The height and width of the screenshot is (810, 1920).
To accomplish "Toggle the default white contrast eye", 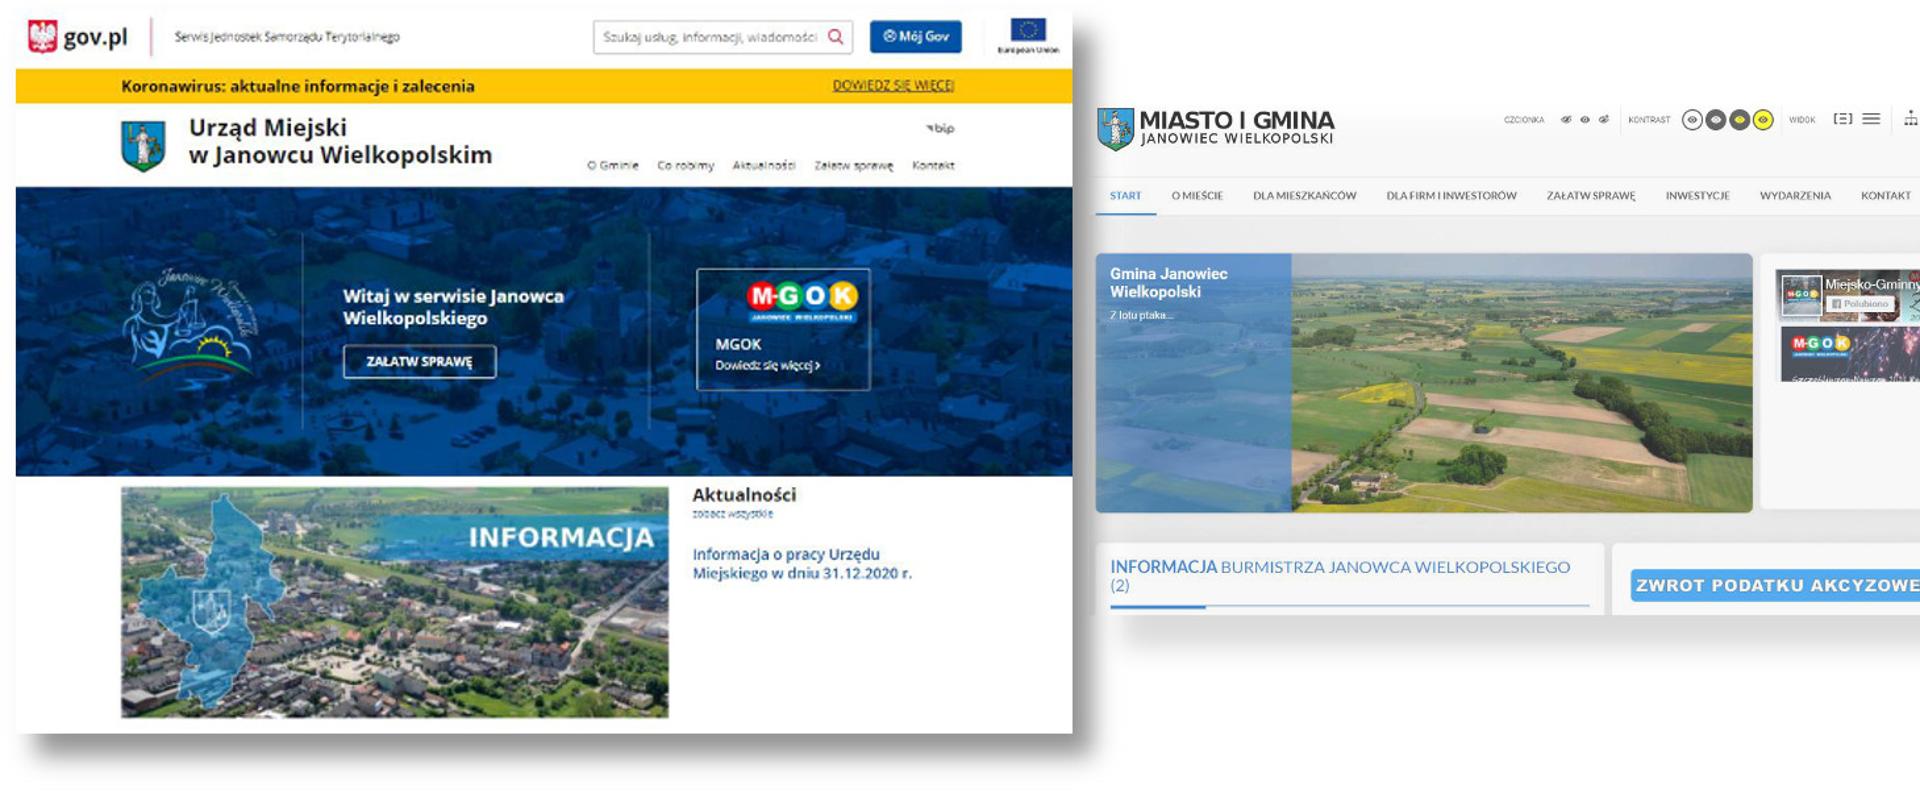I will click(1692, 120).
